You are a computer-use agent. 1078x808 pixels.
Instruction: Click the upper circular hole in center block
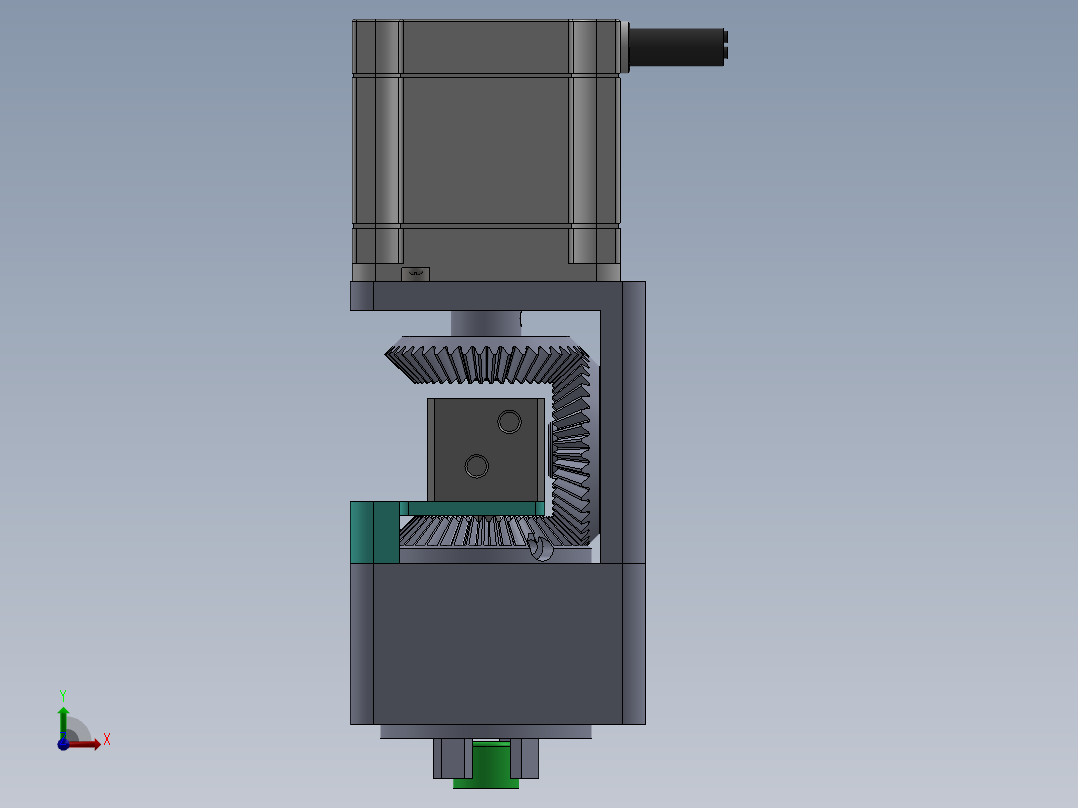[509, 422]
